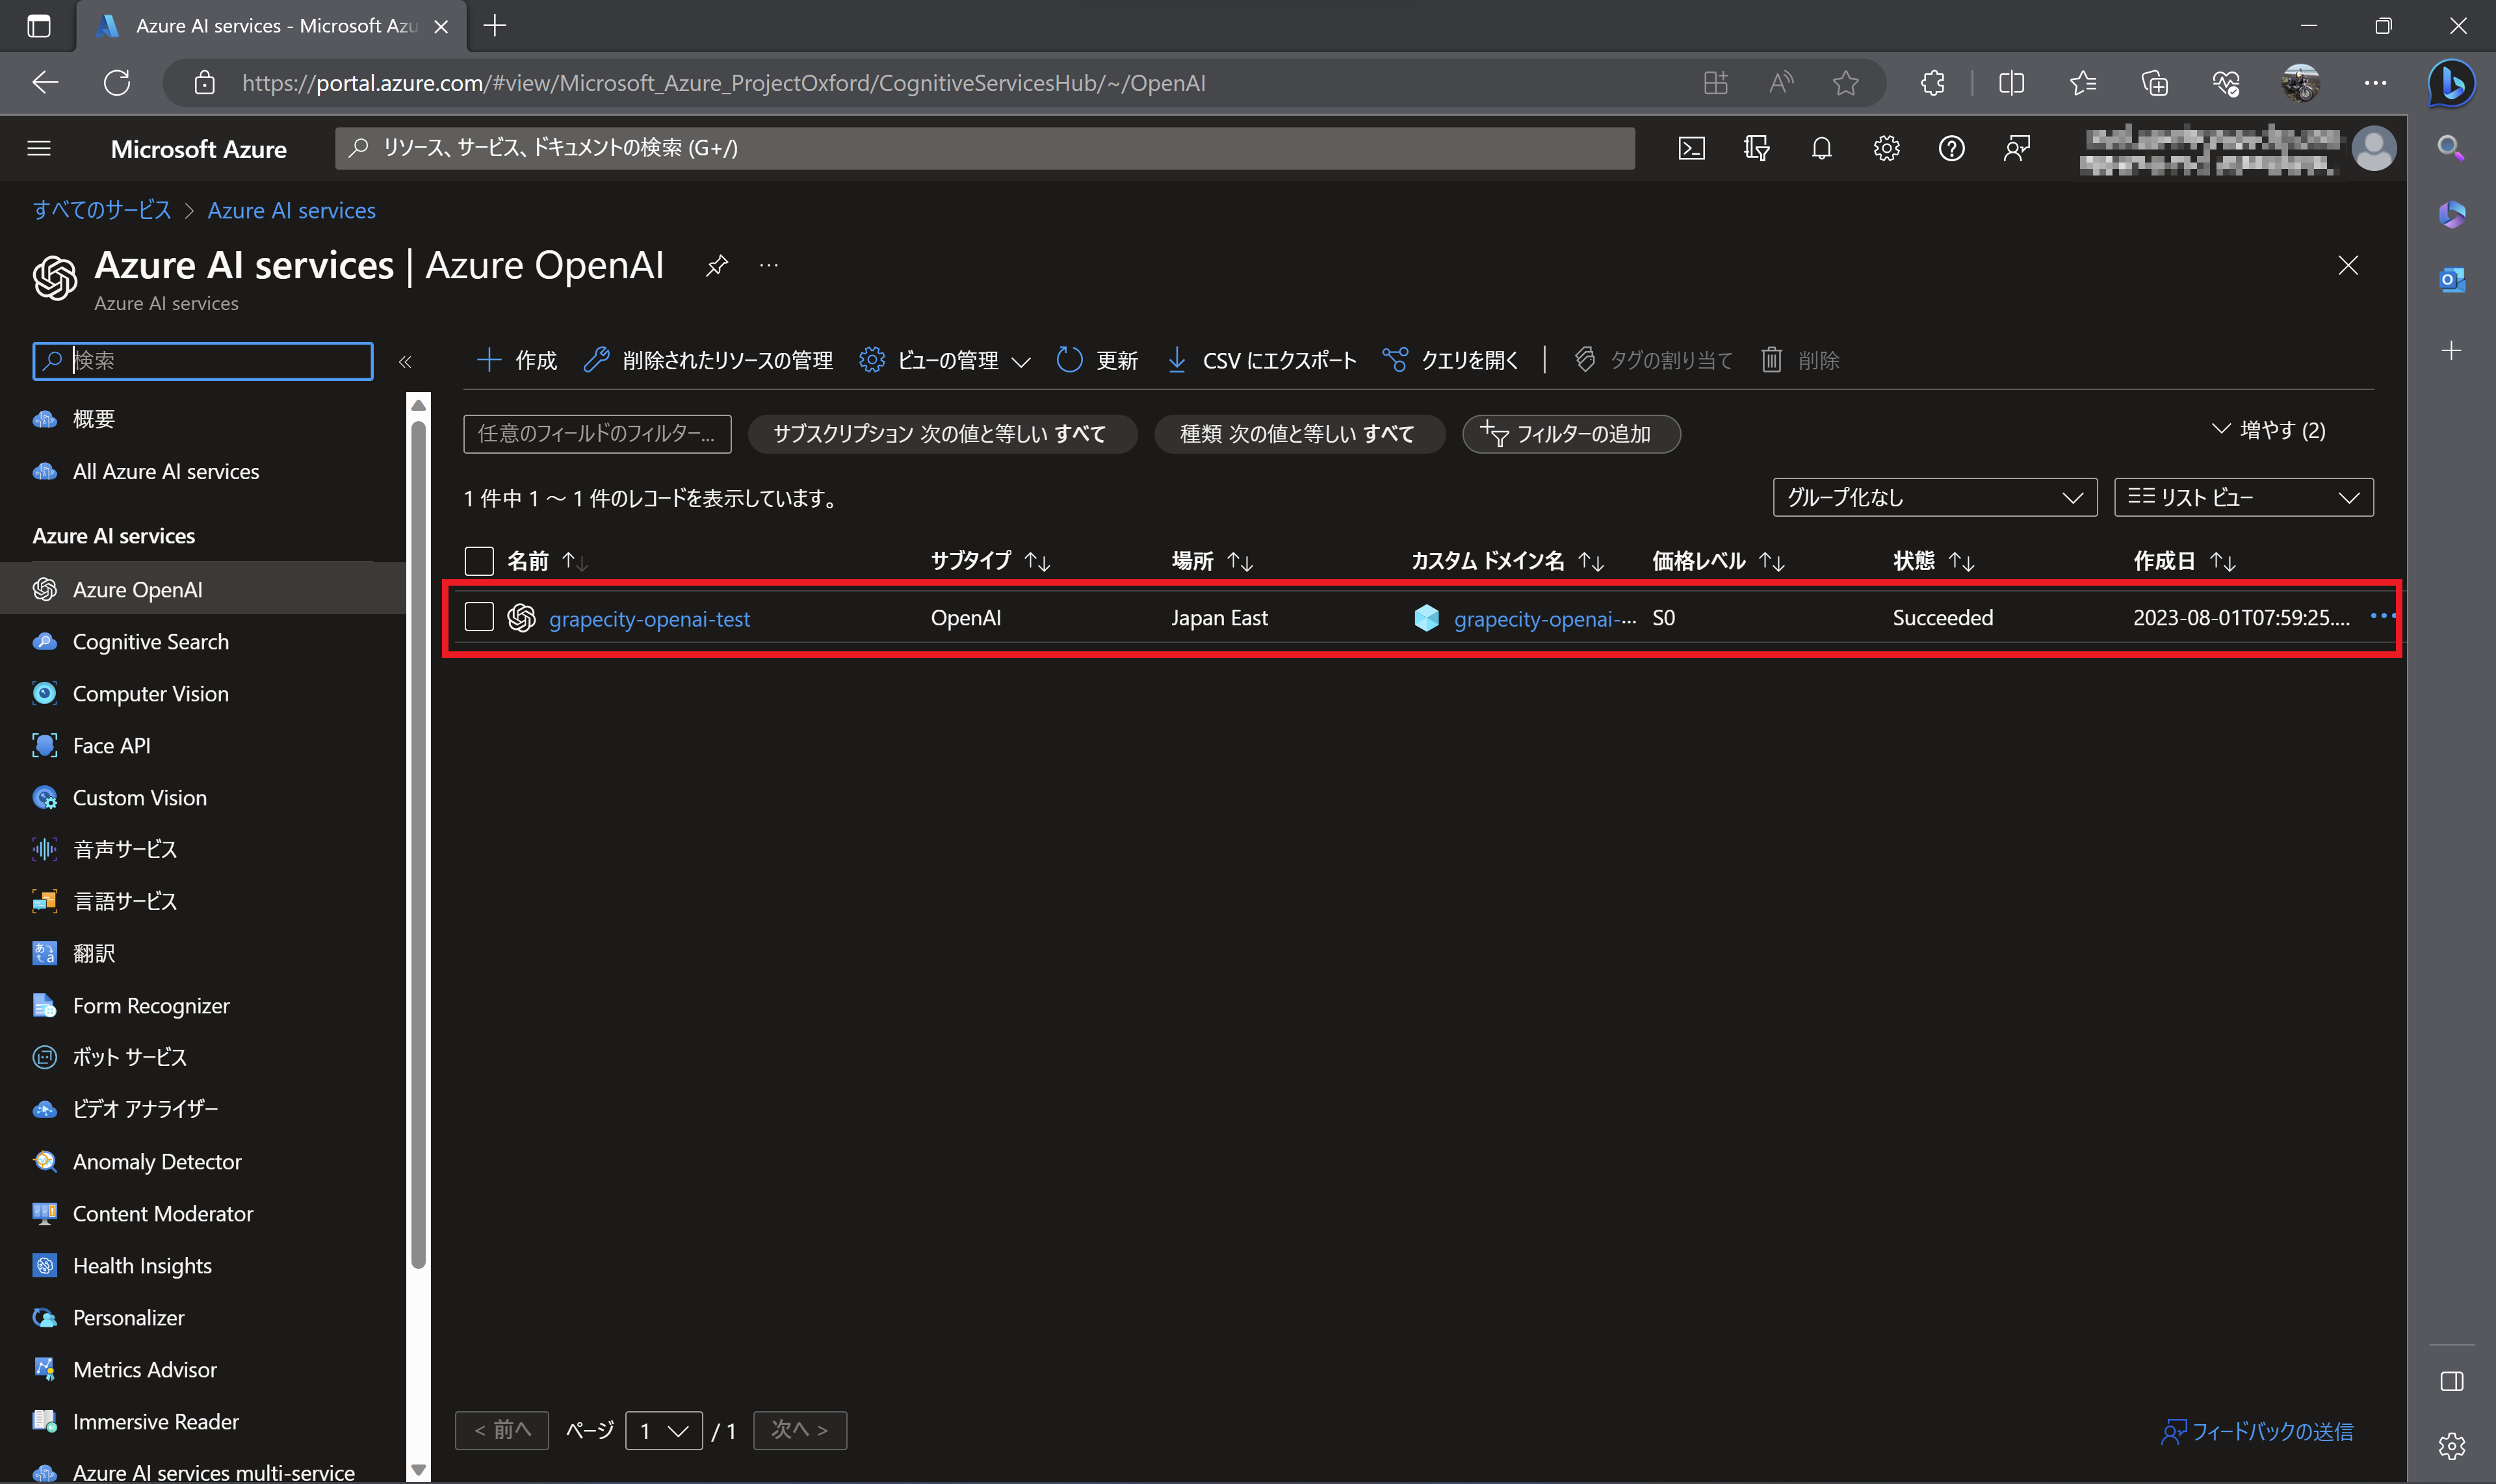Click the left menu scrollbar up arrow
Viewport: 2496px width, 1484px height.
coord(419,405)
